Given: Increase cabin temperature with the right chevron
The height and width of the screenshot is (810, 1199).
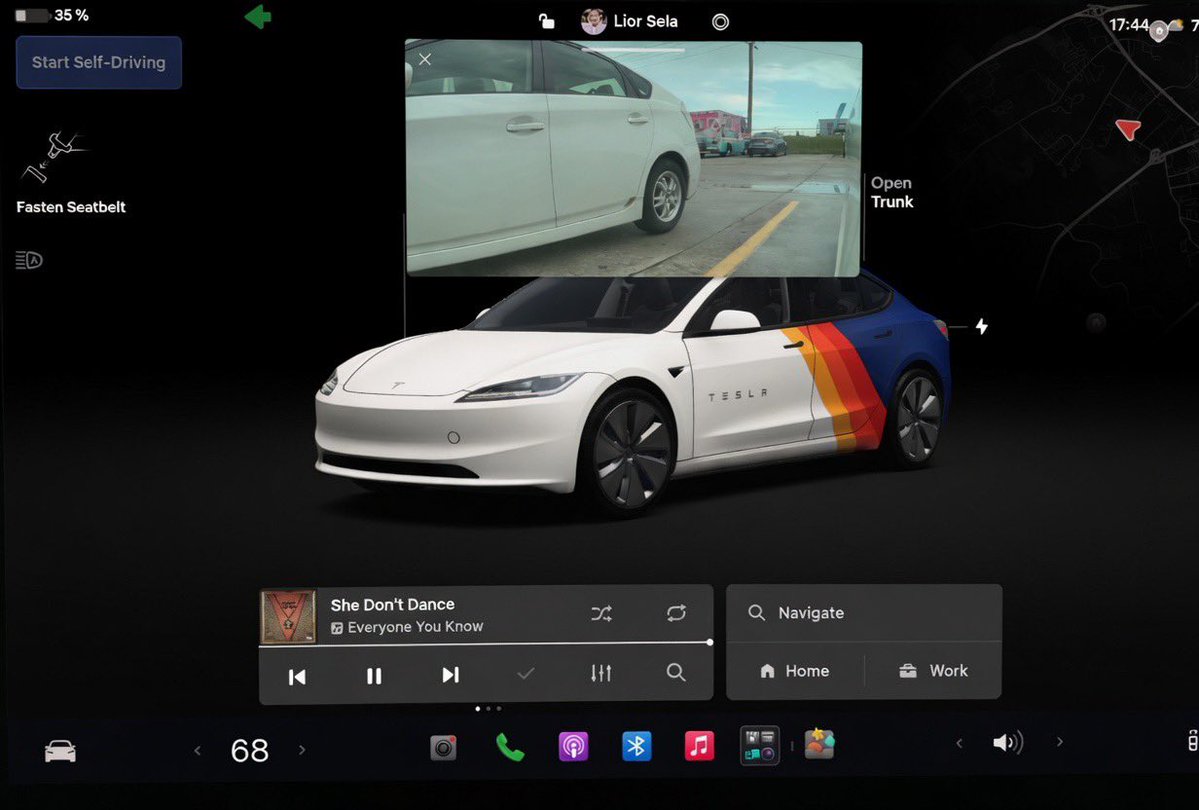Looking at the screenshot, I should pos(302,750).
